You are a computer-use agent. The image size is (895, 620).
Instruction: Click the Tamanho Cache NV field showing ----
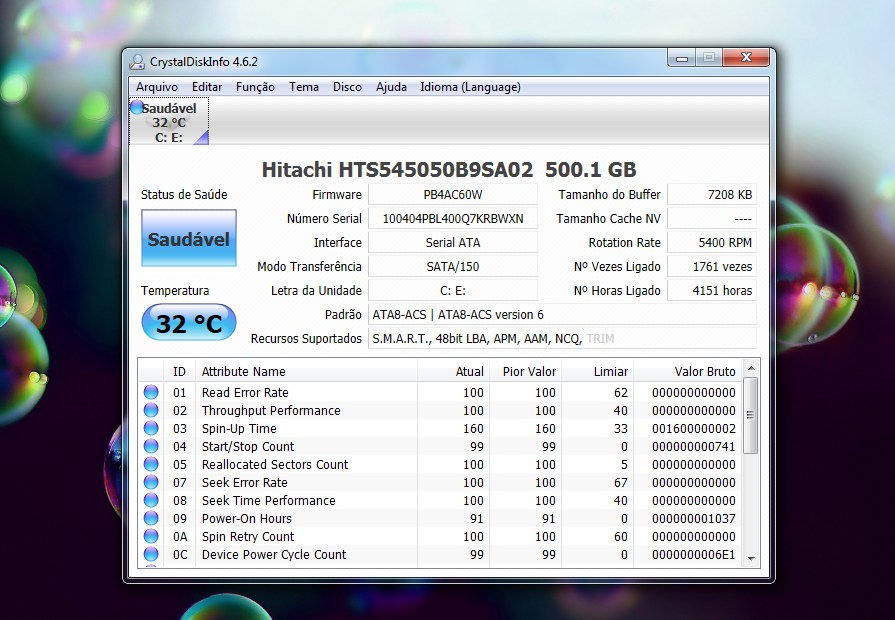(x=712, y=219)
